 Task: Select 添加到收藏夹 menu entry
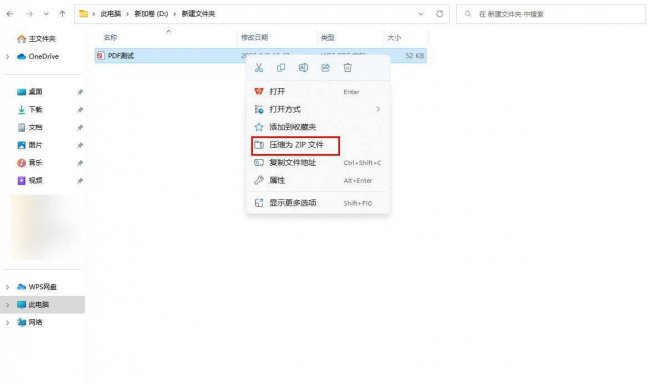318,127
